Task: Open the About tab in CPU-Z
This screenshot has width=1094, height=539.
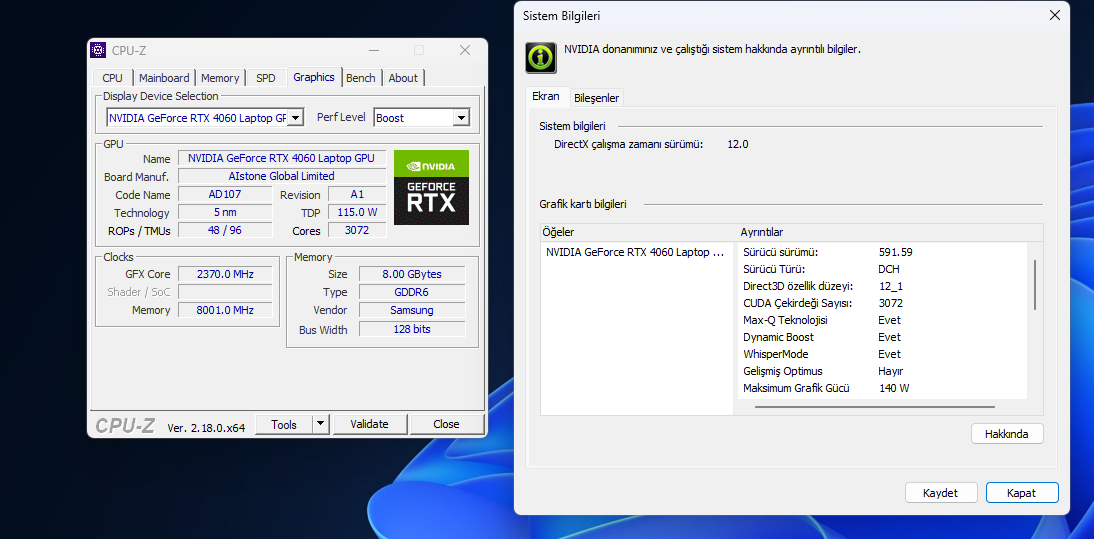Action: (403, 78)
